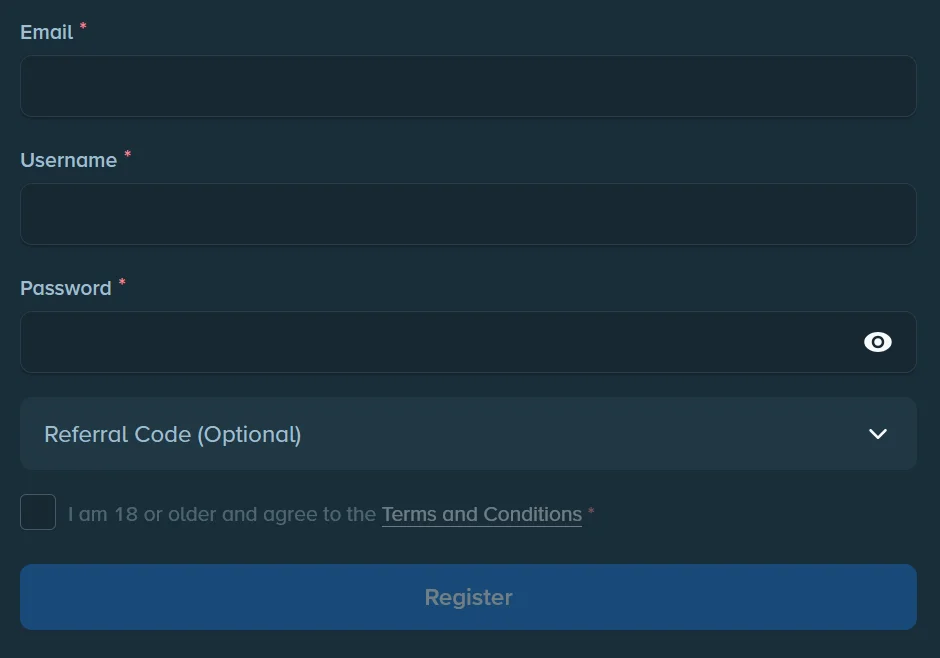Focus the Username input field

pyautogui.click(x=468, y=214)
